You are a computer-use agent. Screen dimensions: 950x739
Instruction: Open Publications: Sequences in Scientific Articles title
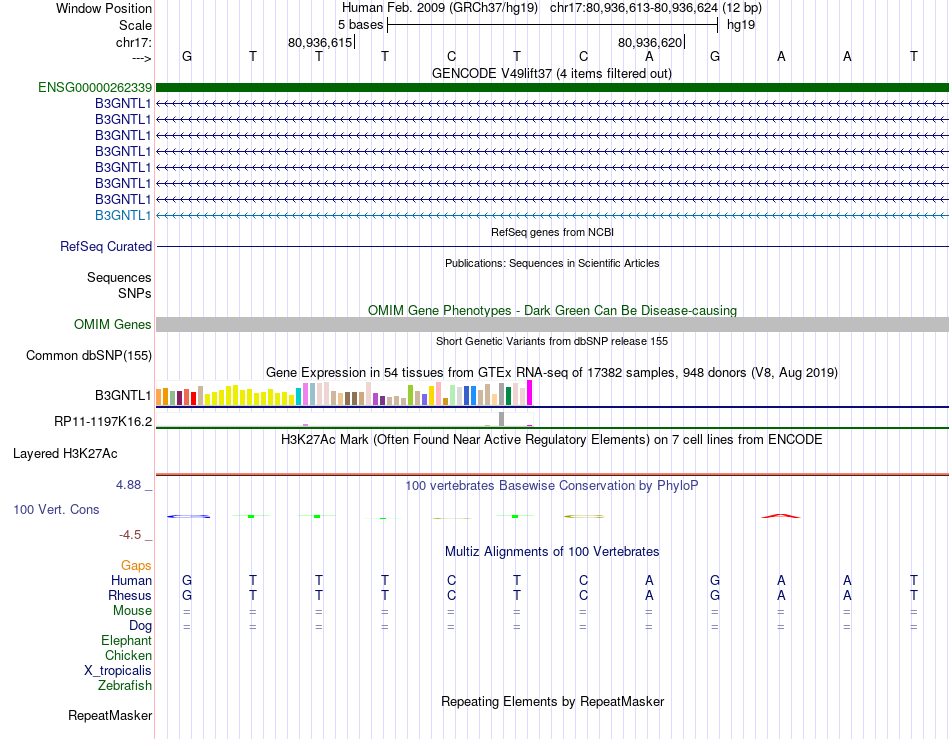click(552, 263)
